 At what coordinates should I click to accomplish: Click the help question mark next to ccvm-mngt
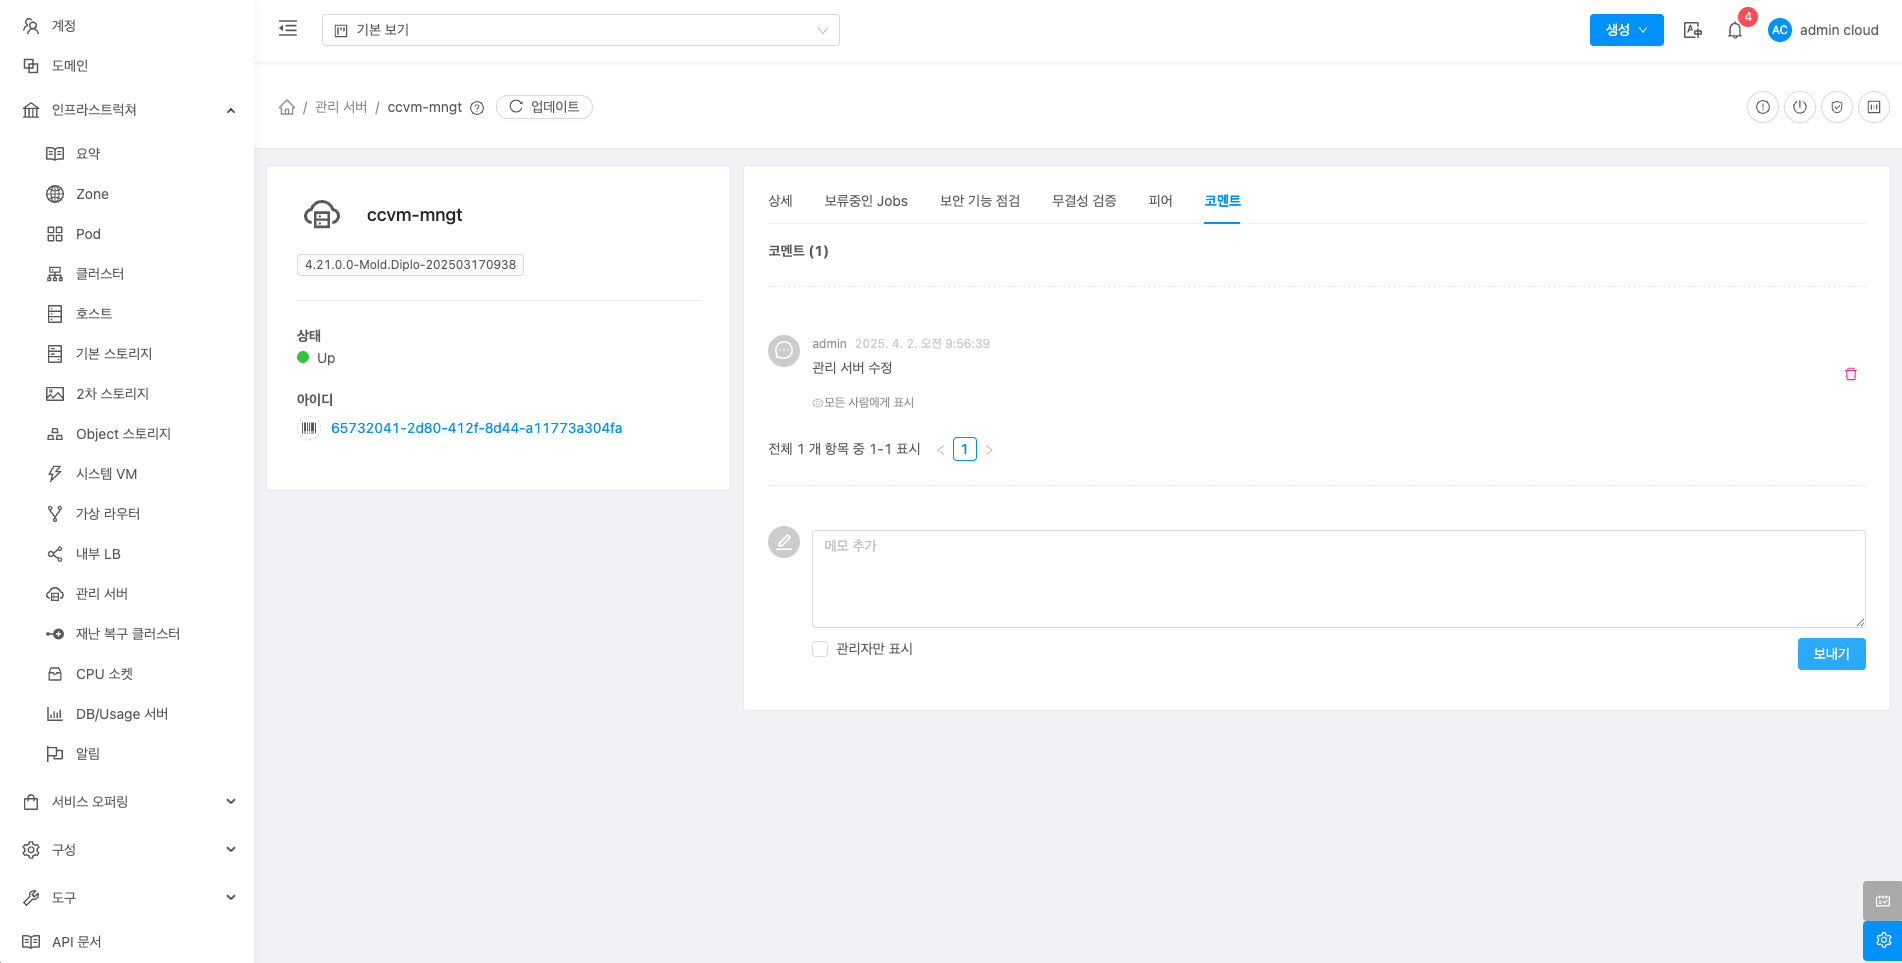coord(477,108)
